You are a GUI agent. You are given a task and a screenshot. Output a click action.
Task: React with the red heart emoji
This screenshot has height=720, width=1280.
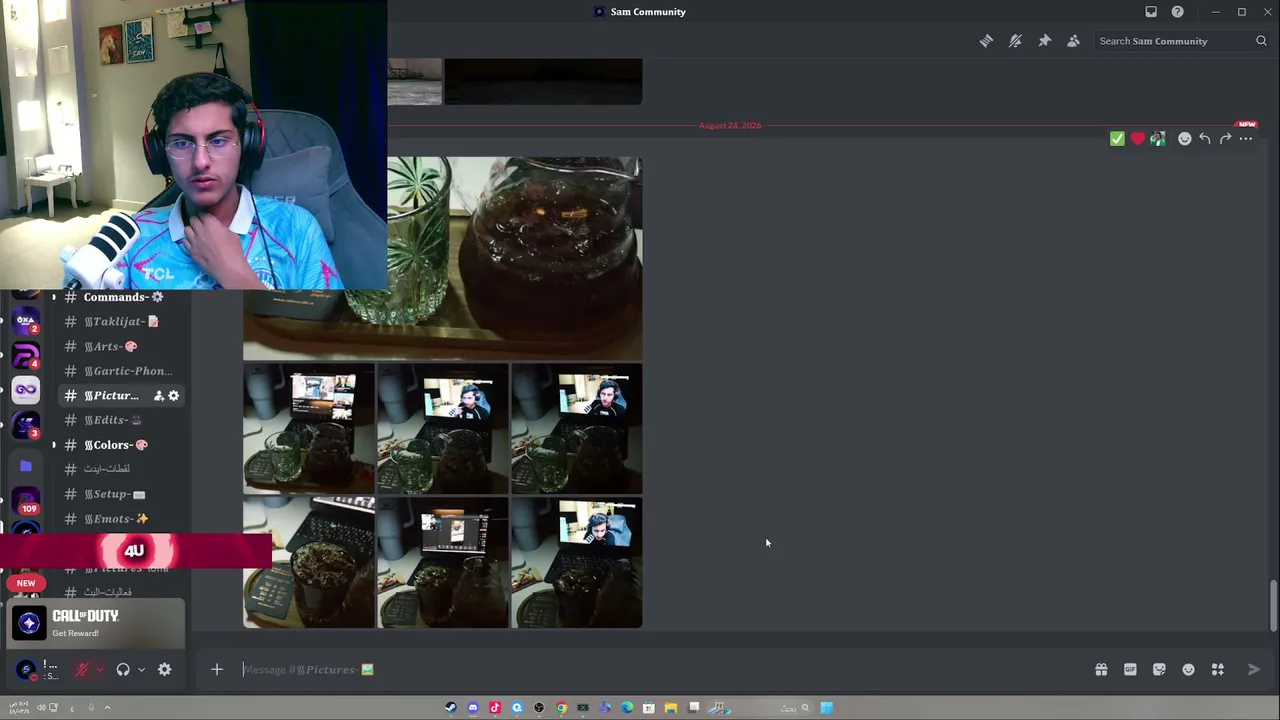tap(1137, 139)
